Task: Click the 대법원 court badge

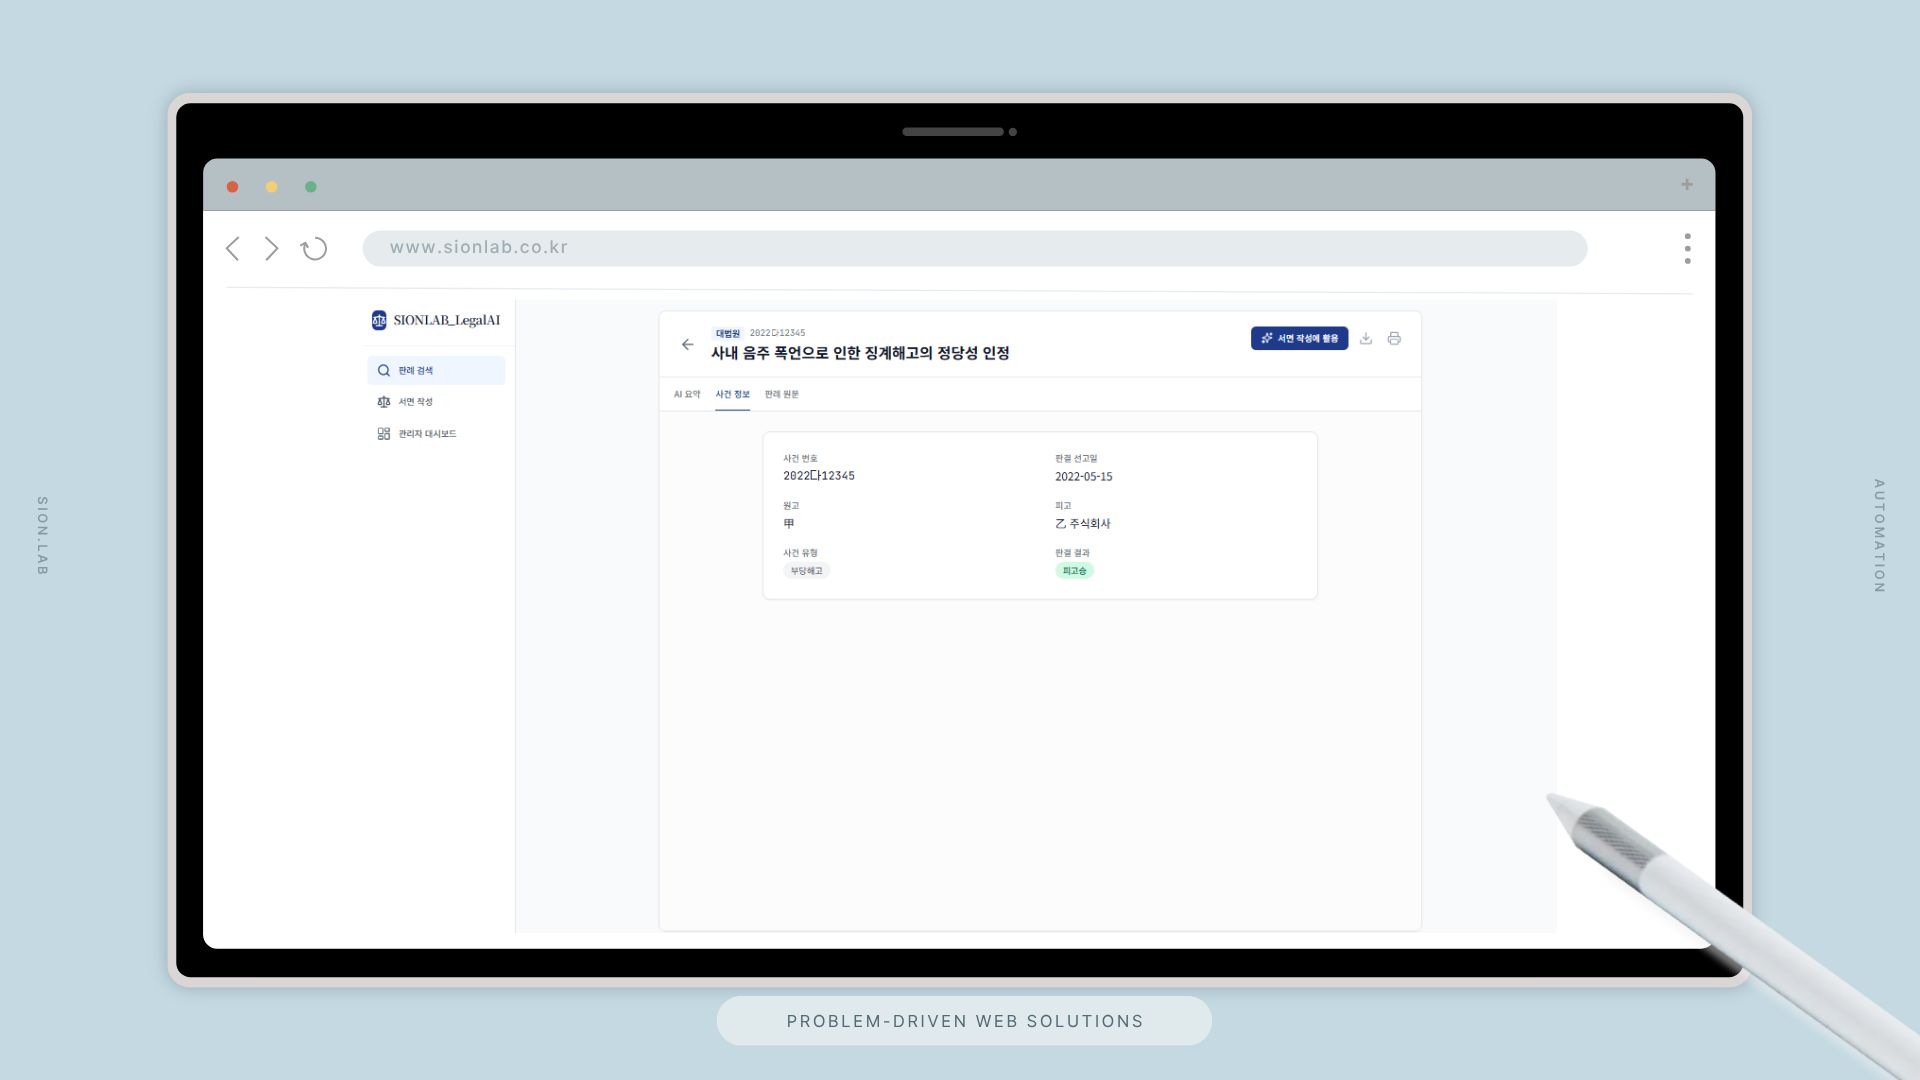Action: (727, 333)
